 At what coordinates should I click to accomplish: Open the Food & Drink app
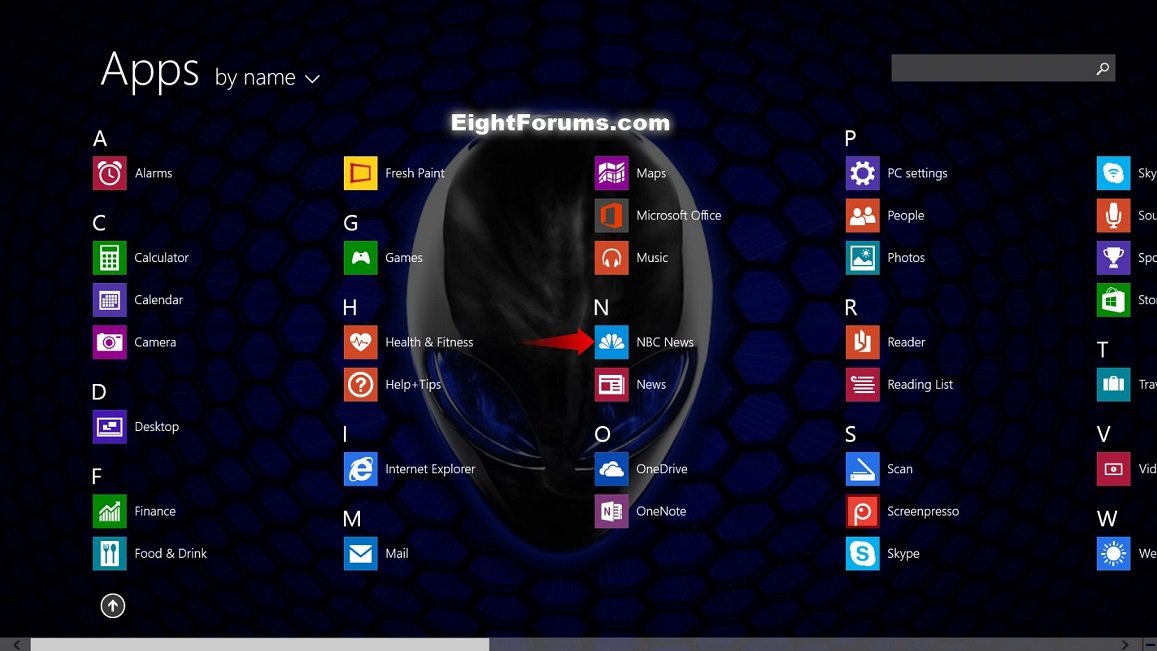(109, 554)
